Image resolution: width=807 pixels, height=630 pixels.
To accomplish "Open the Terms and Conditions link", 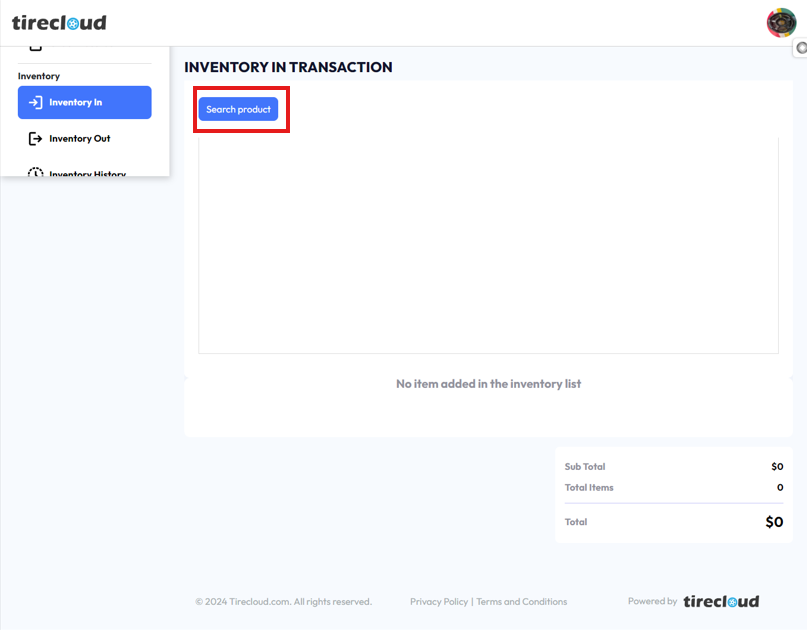I will point(522,602).
